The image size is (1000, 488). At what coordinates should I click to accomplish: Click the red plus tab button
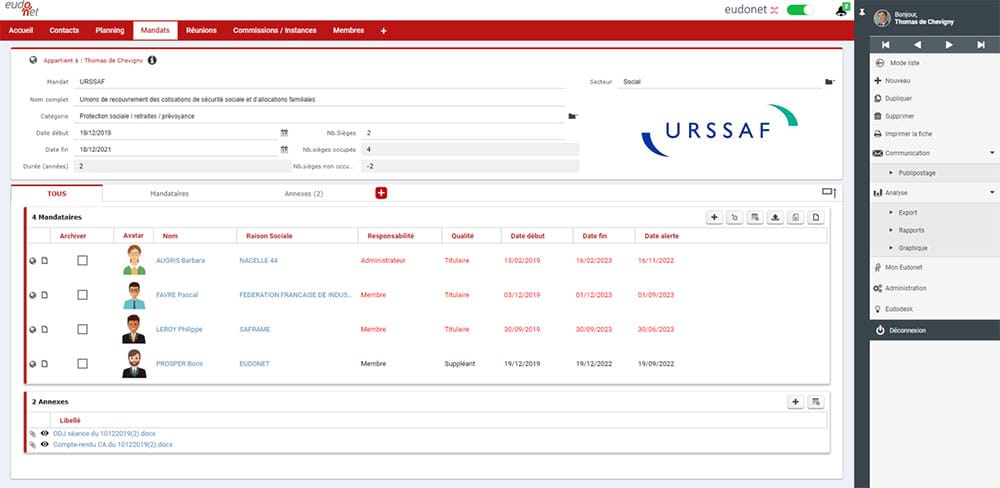pos(381,193)
